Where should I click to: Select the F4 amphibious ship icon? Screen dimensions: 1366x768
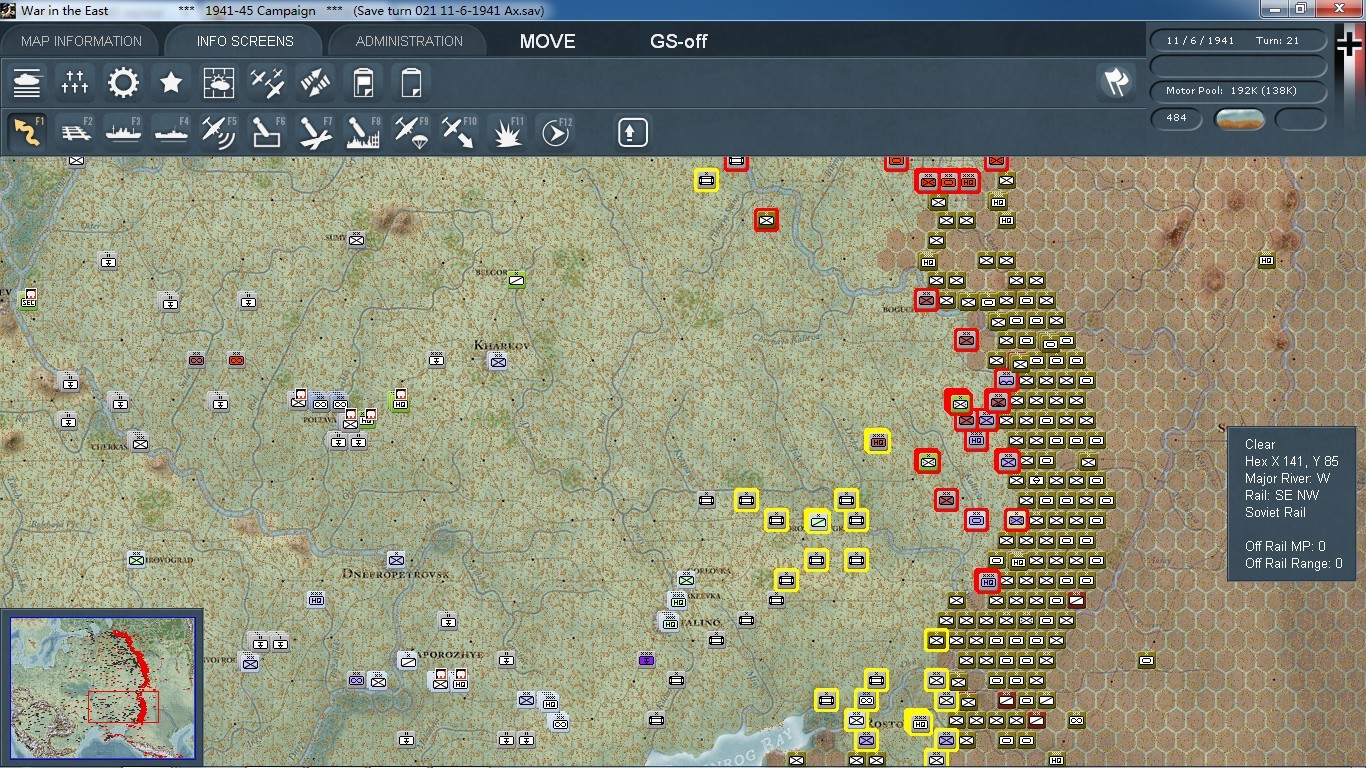coord(171,132)
